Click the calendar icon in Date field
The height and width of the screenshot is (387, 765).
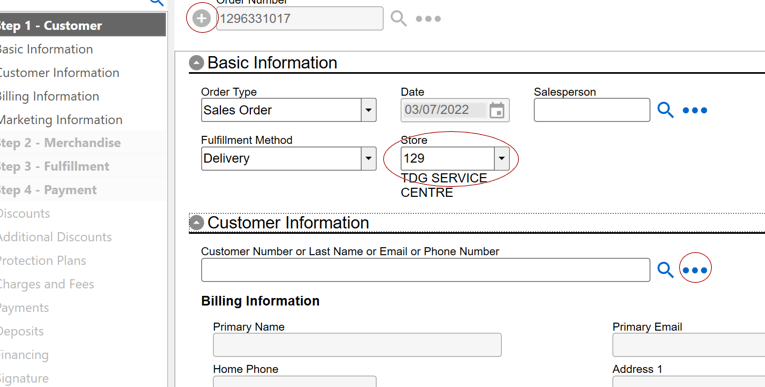pos(497,110)
